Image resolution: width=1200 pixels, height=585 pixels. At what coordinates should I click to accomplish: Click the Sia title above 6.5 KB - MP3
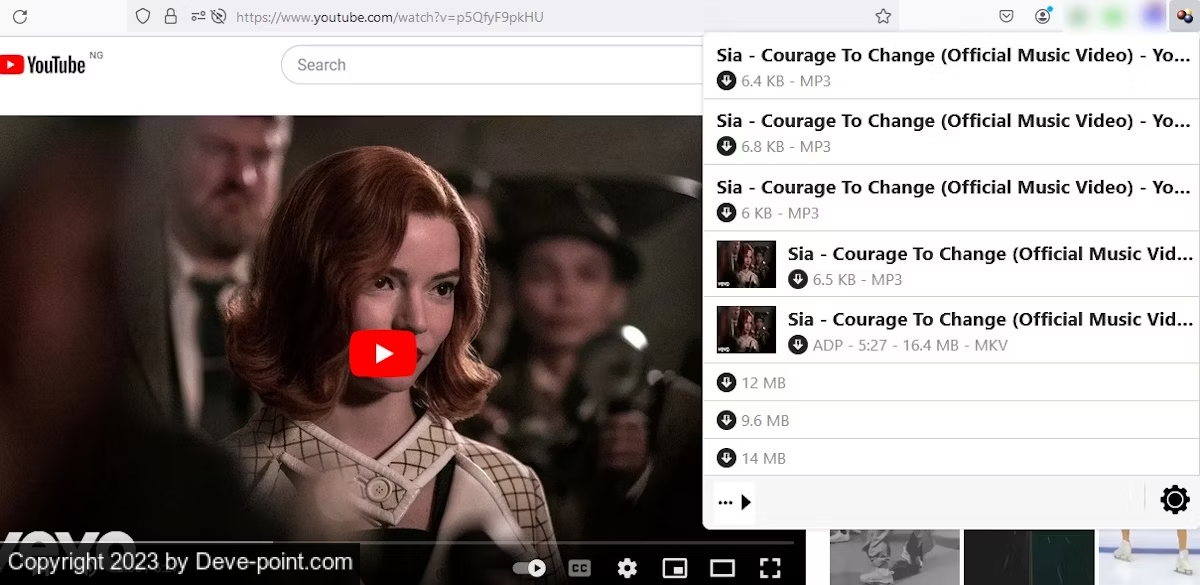990,254
